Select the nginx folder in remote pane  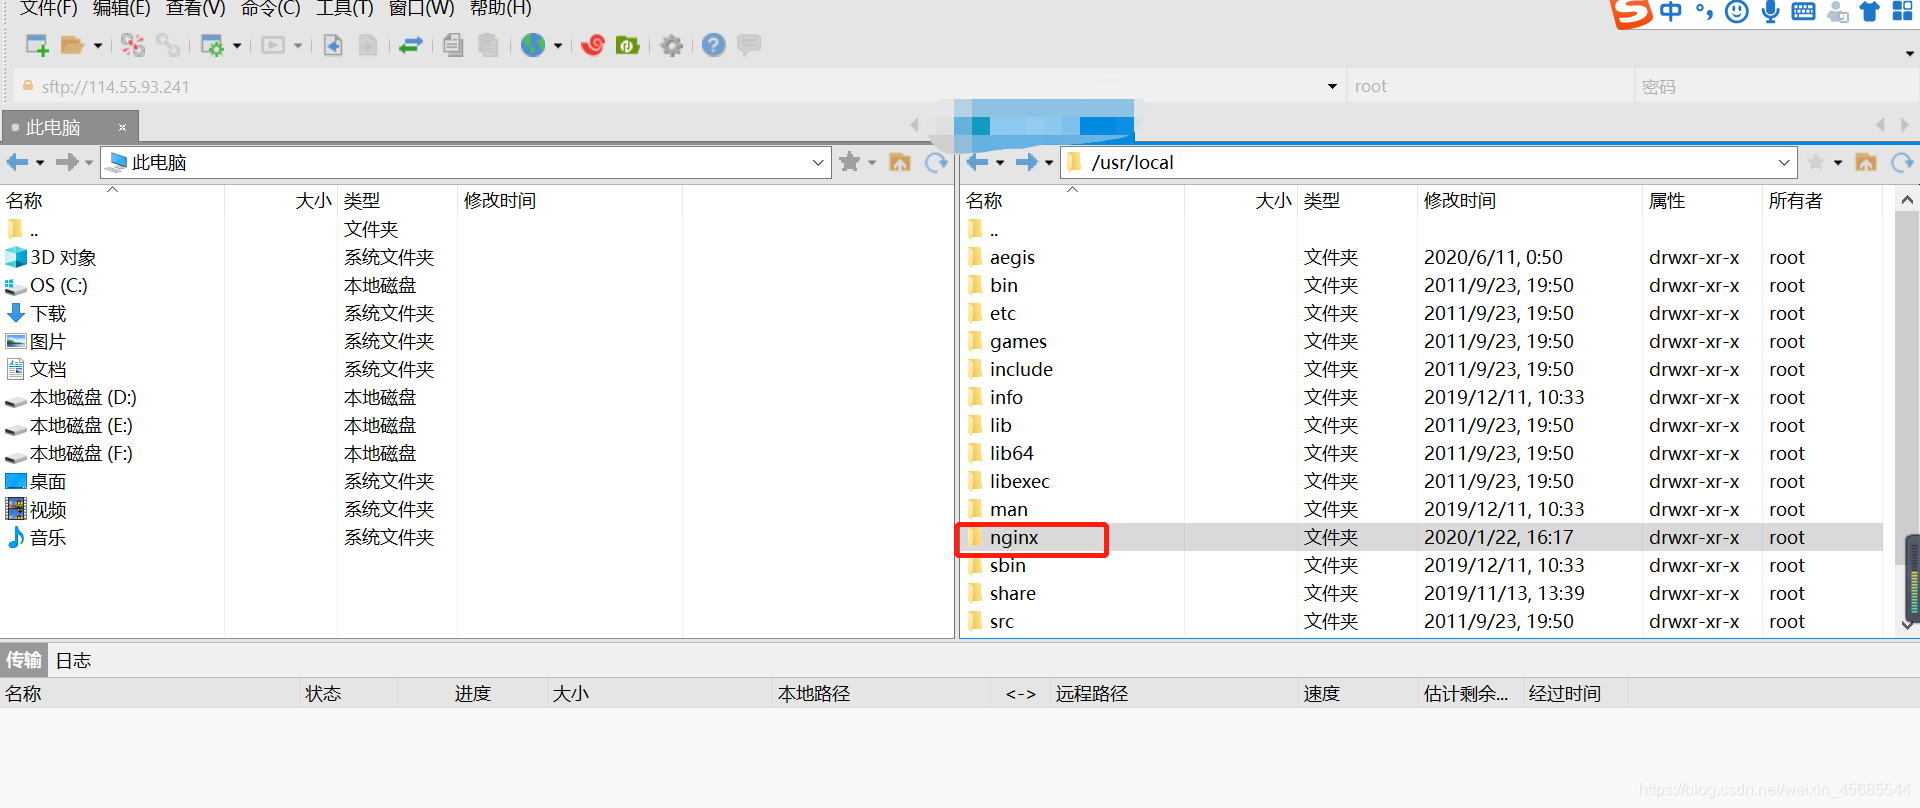tap(1014, 537)
